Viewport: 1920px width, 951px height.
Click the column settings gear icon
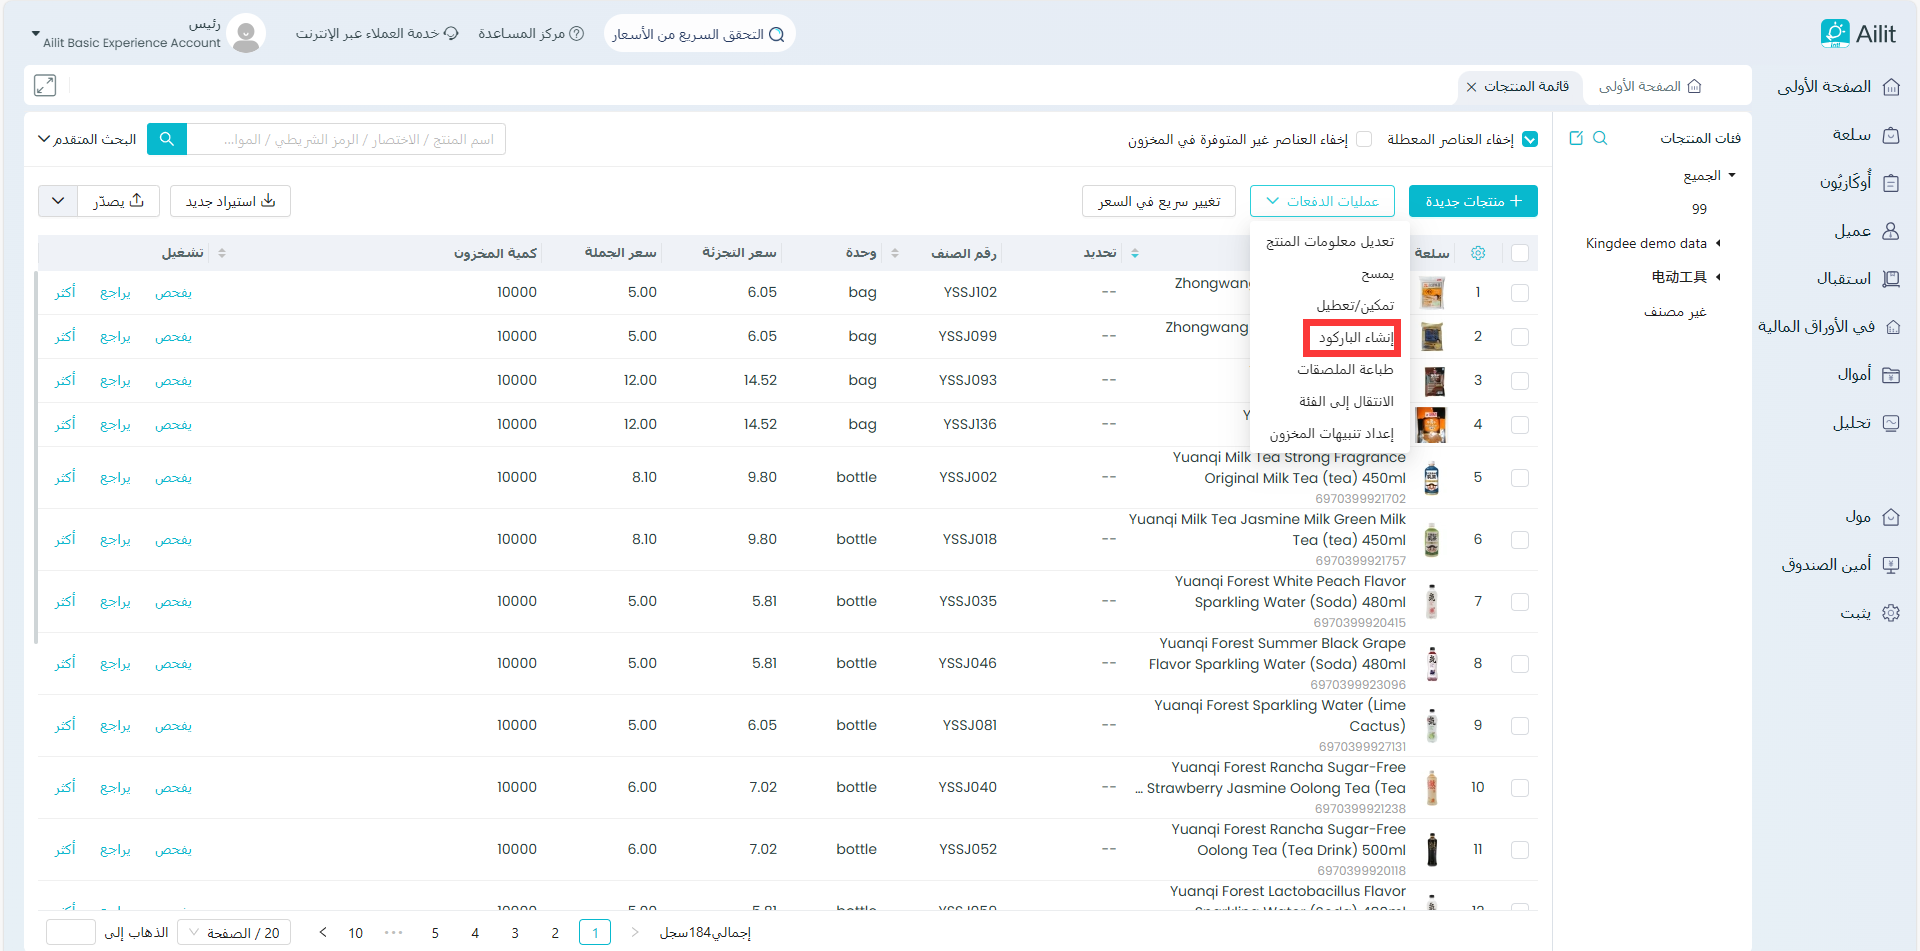click(1478, 253)
